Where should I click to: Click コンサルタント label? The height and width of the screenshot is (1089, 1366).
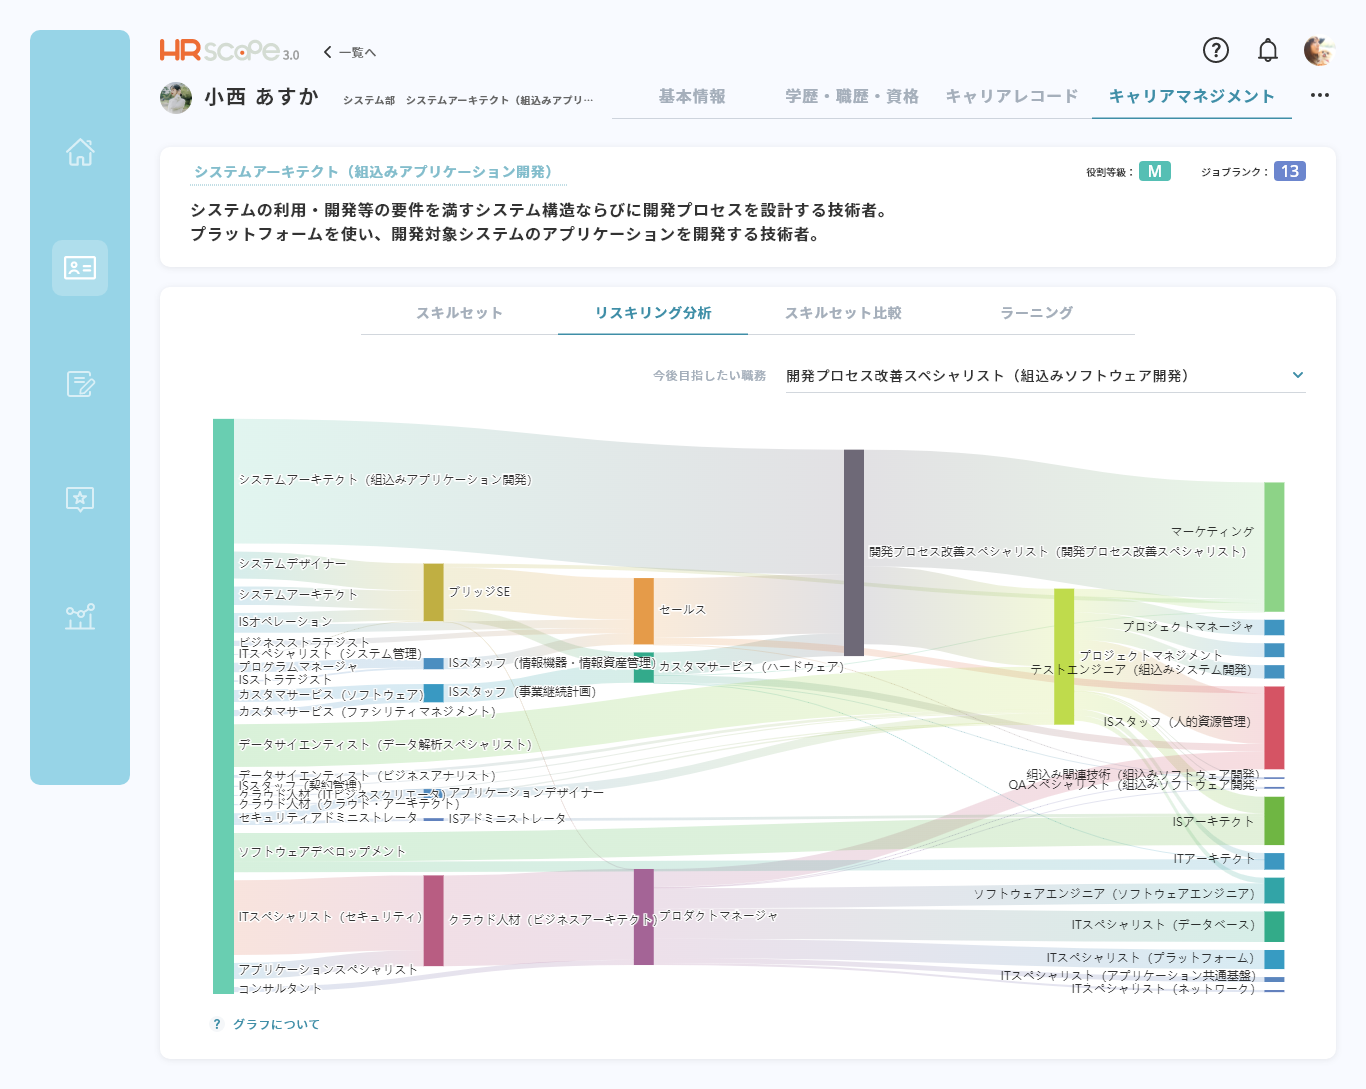280,989
